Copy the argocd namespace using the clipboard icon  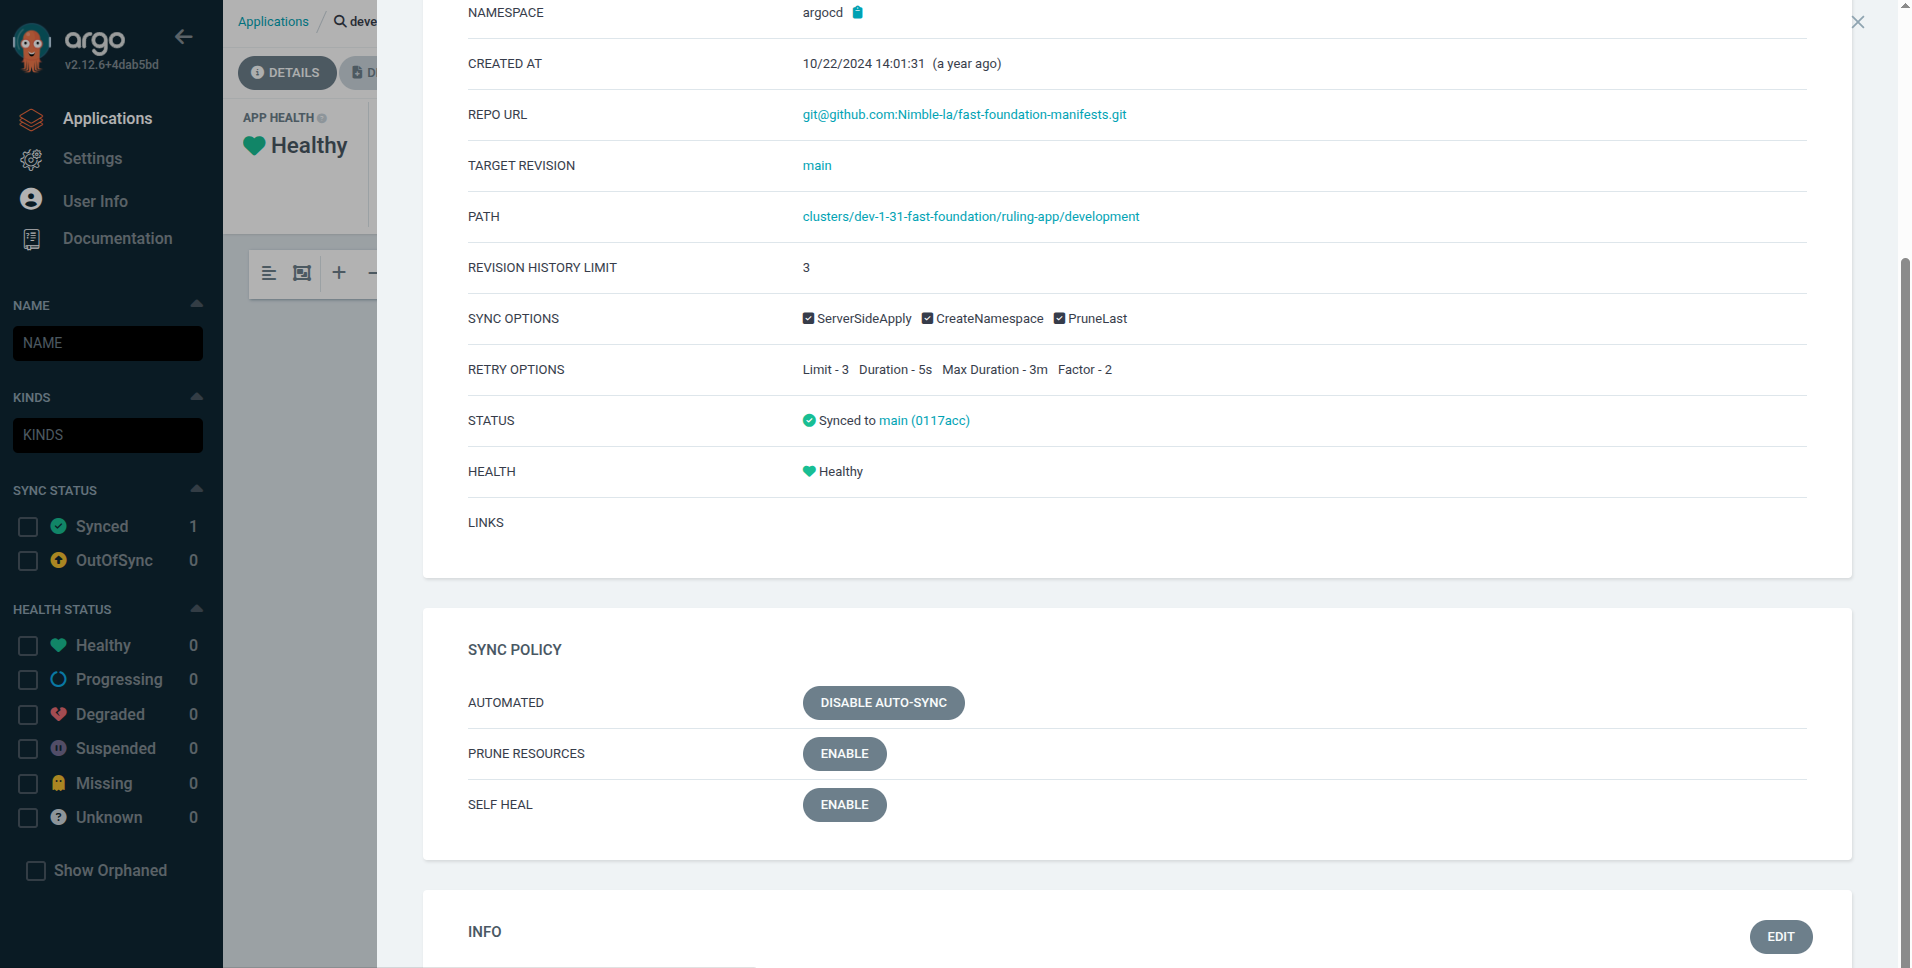(x=857, y=13)
